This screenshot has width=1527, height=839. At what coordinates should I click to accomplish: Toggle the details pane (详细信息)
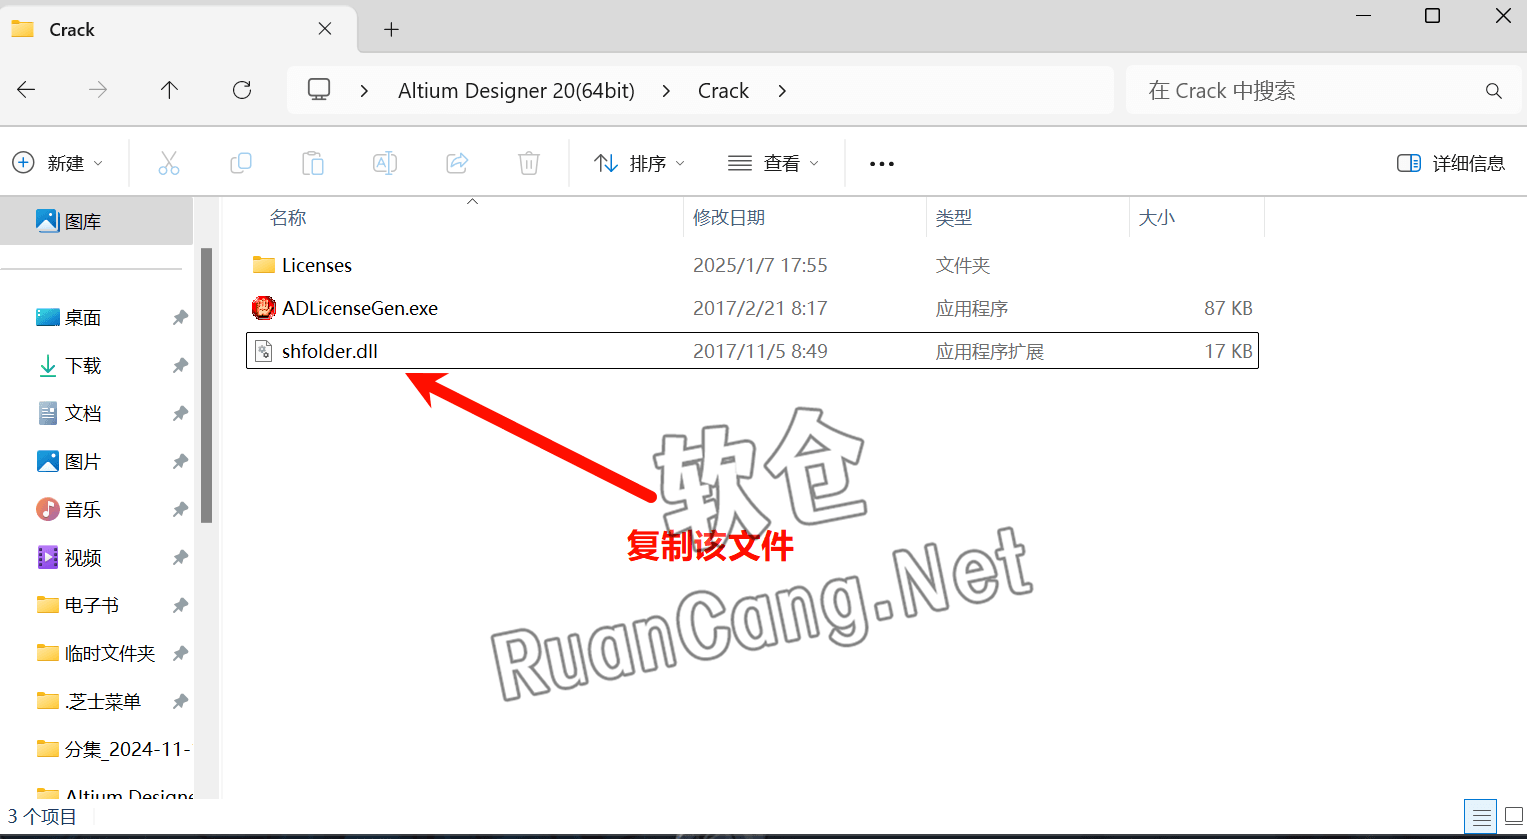coord(1451,163)
